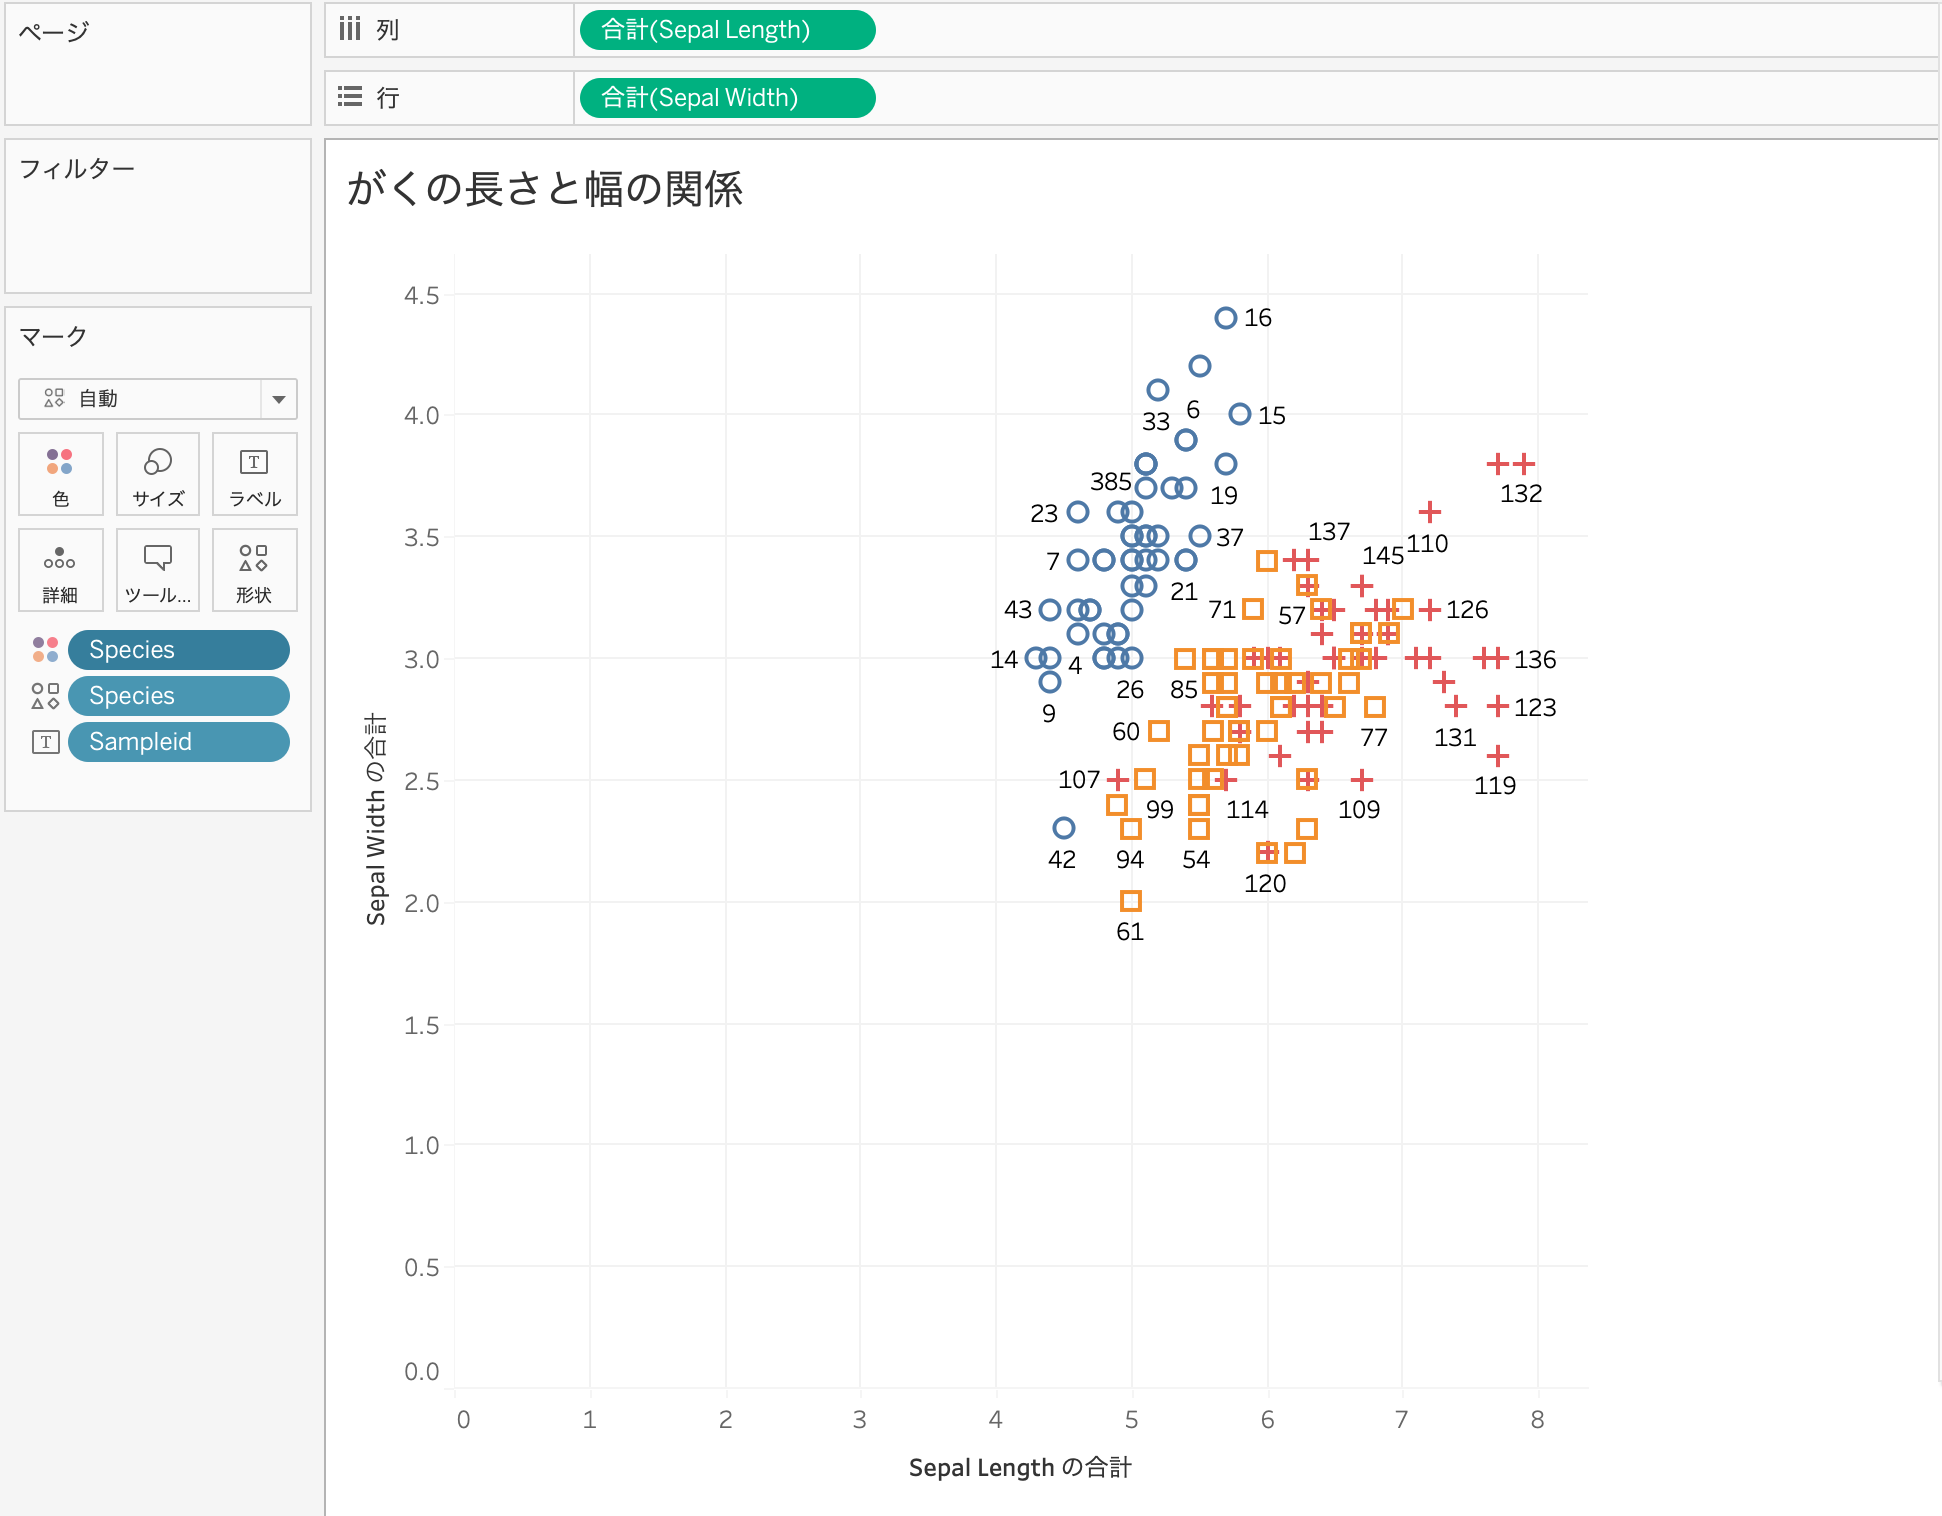Screen dimensions: 1942x1516
Task: Select the 合計(Sepal Width) row pill
Action: coord(727,98)
